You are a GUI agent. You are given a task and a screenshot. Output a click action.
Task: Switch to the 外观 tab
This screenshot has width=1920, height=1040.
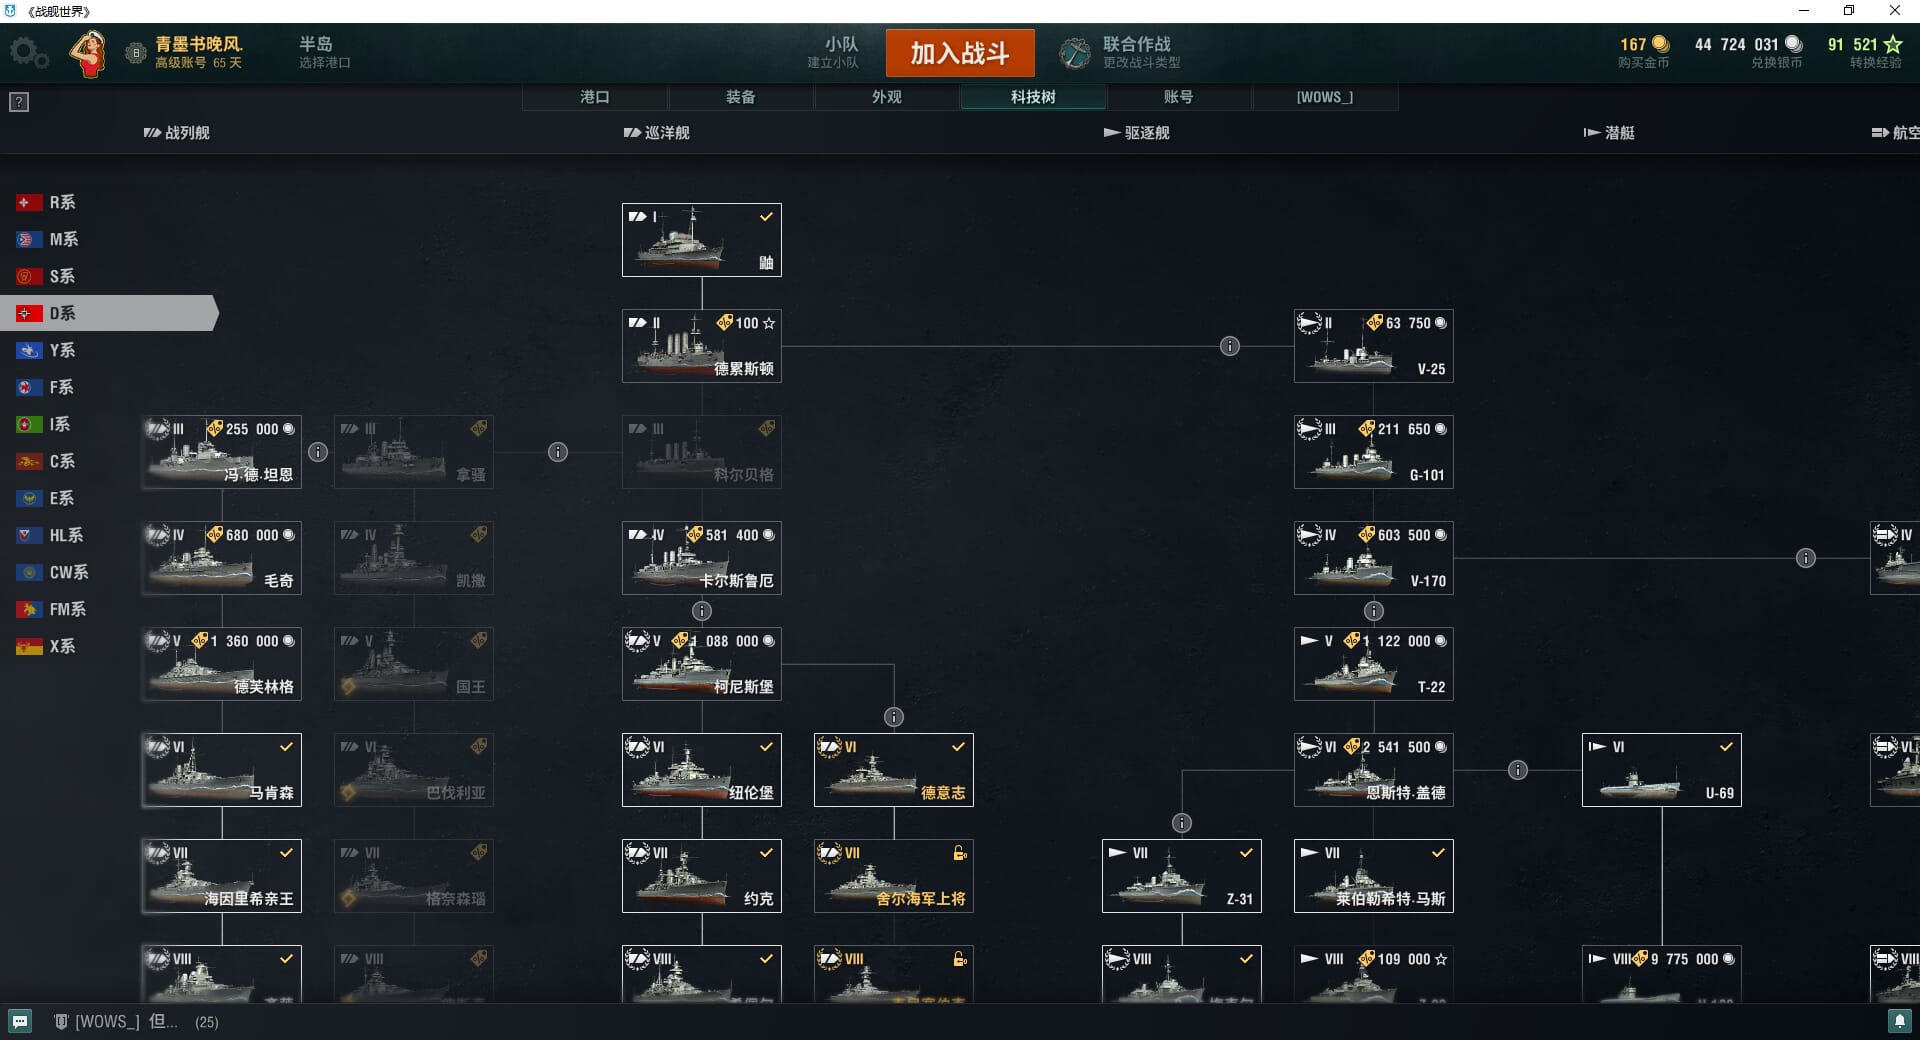click(887, 97)
